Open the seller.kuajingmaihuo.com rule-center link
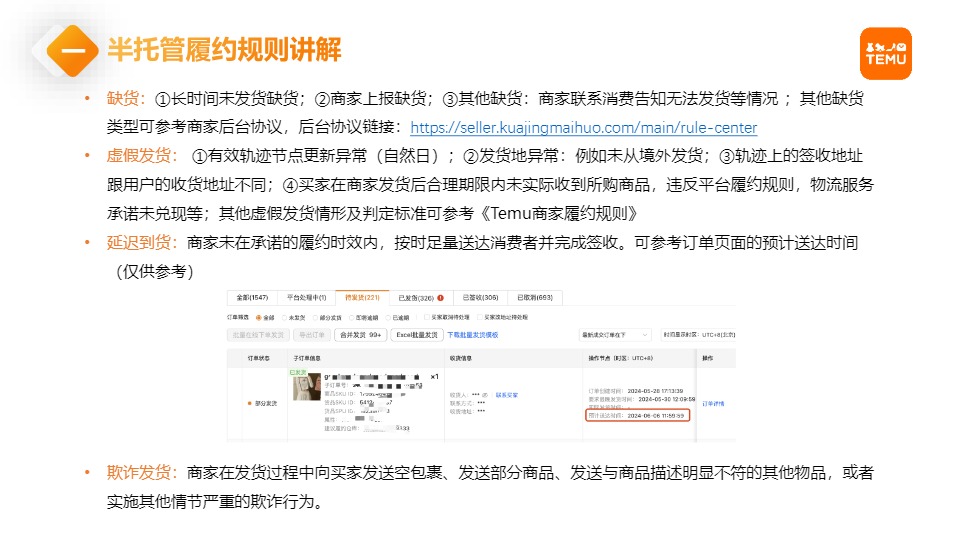The image size is (960, 540). 583,128
